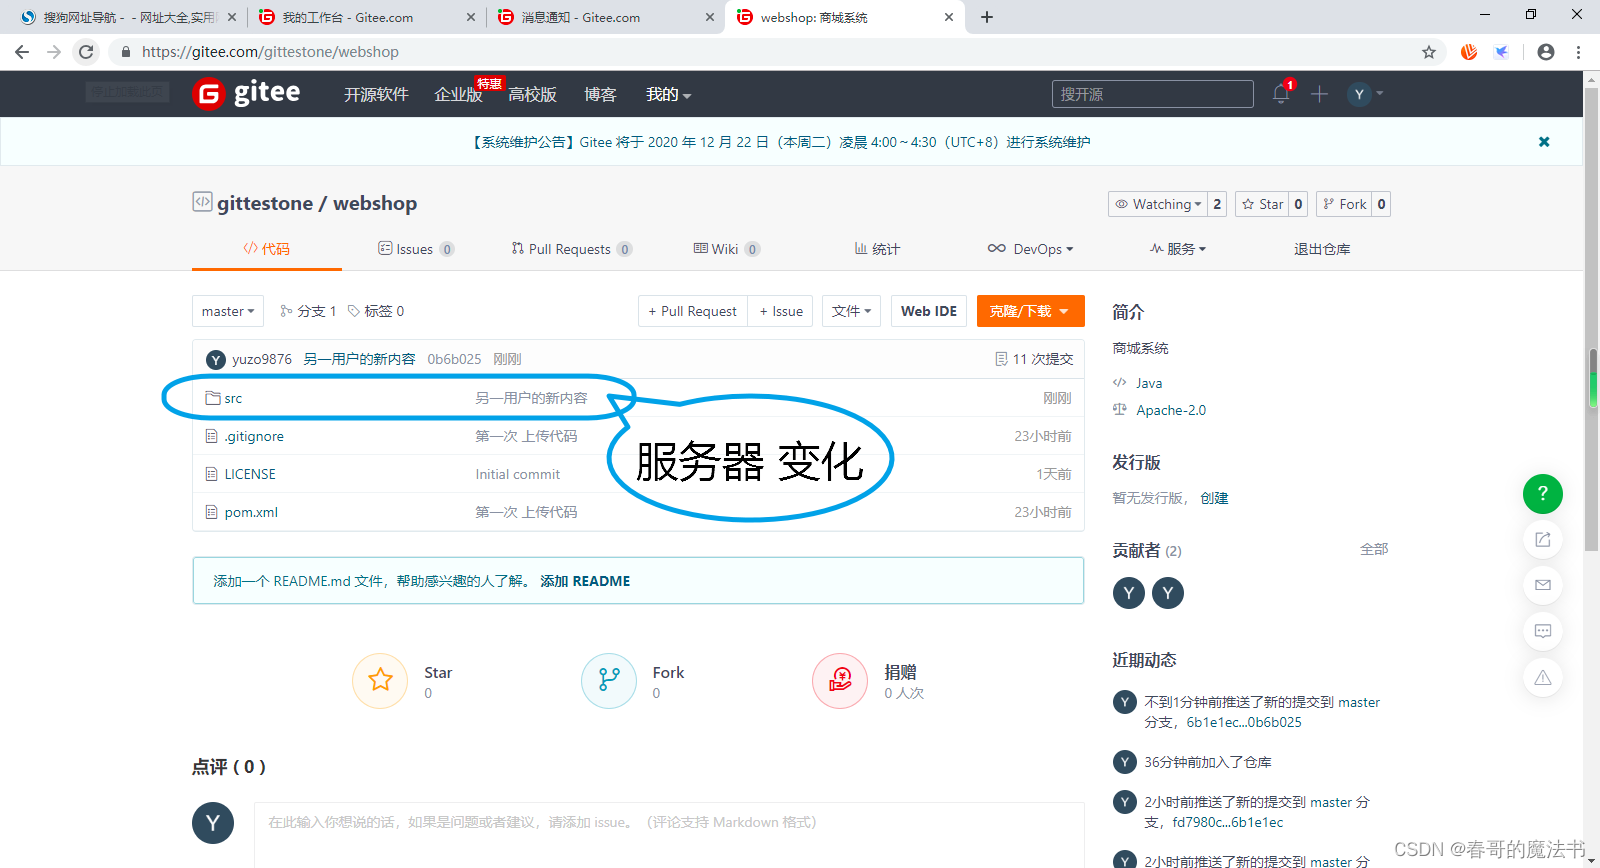
Task: Click the comment input box
Action: (669, 834)
